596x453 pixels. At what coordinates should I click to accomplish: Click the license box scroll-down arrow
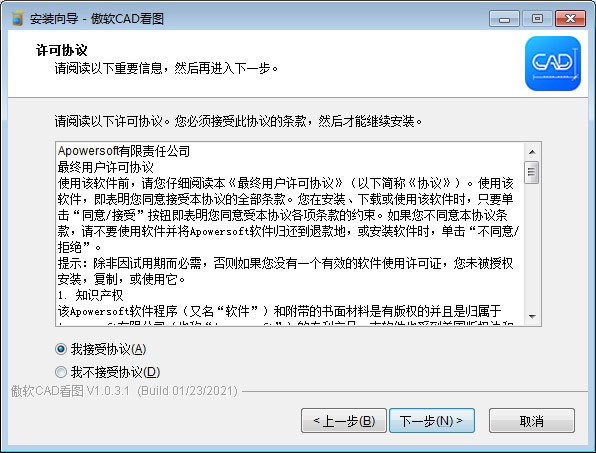point(532,317)
